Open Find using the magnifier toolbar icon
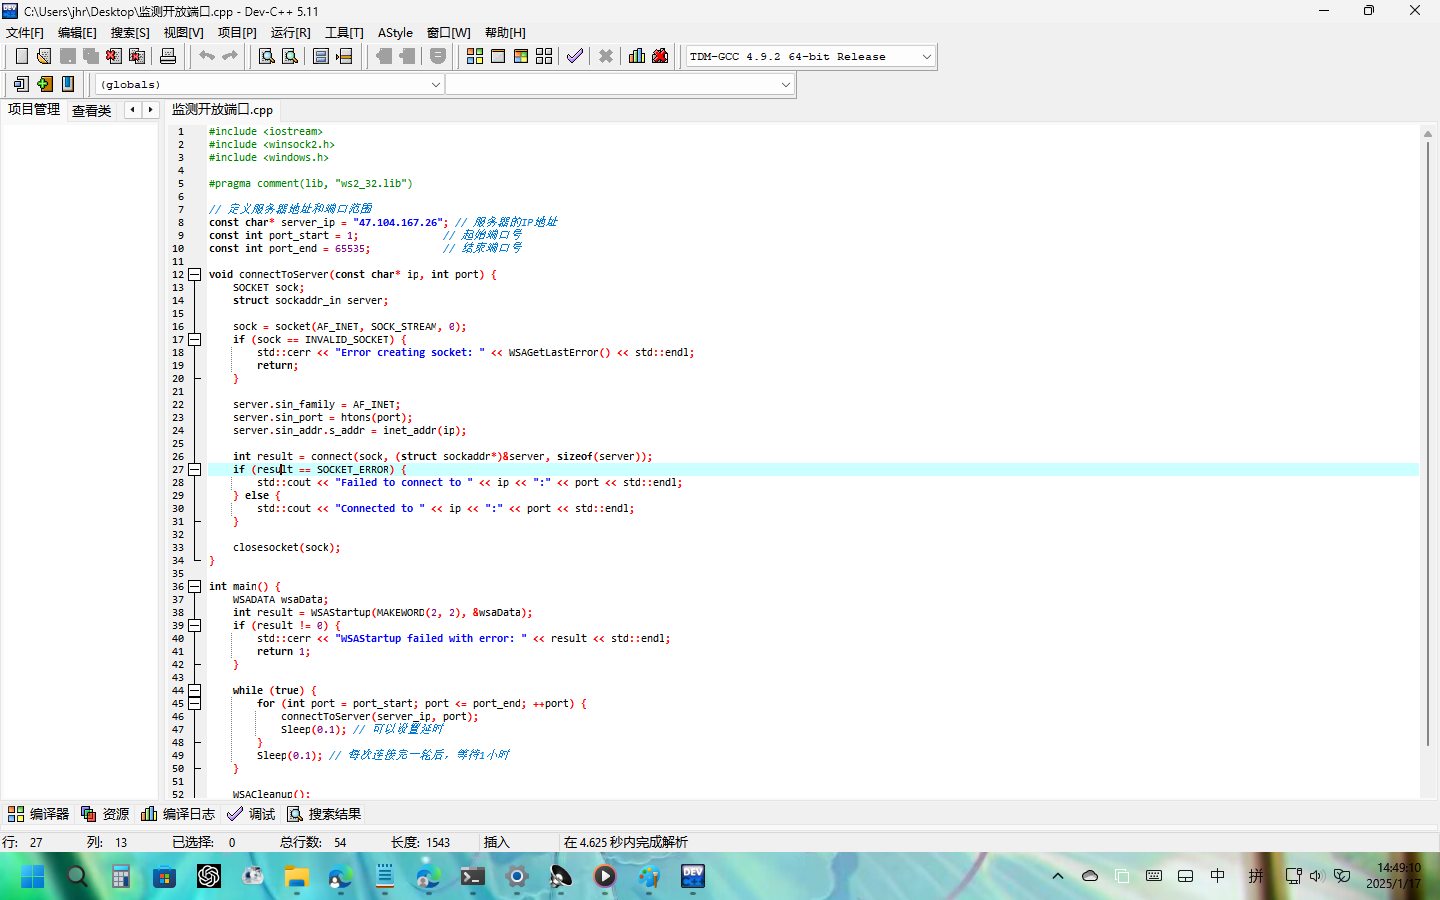 point(267,56)
